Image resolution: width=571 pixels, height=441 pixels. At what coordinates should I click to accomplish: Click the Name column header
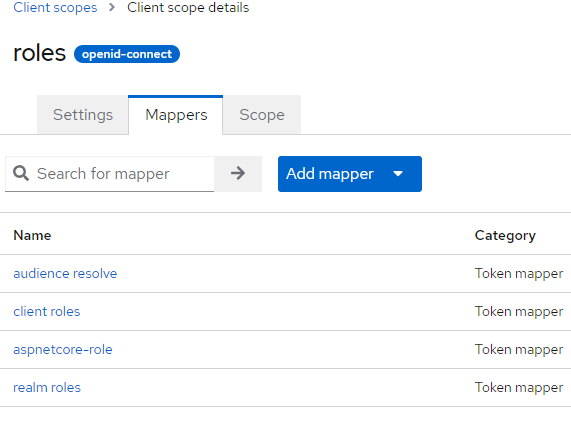(x=32, y=235)
